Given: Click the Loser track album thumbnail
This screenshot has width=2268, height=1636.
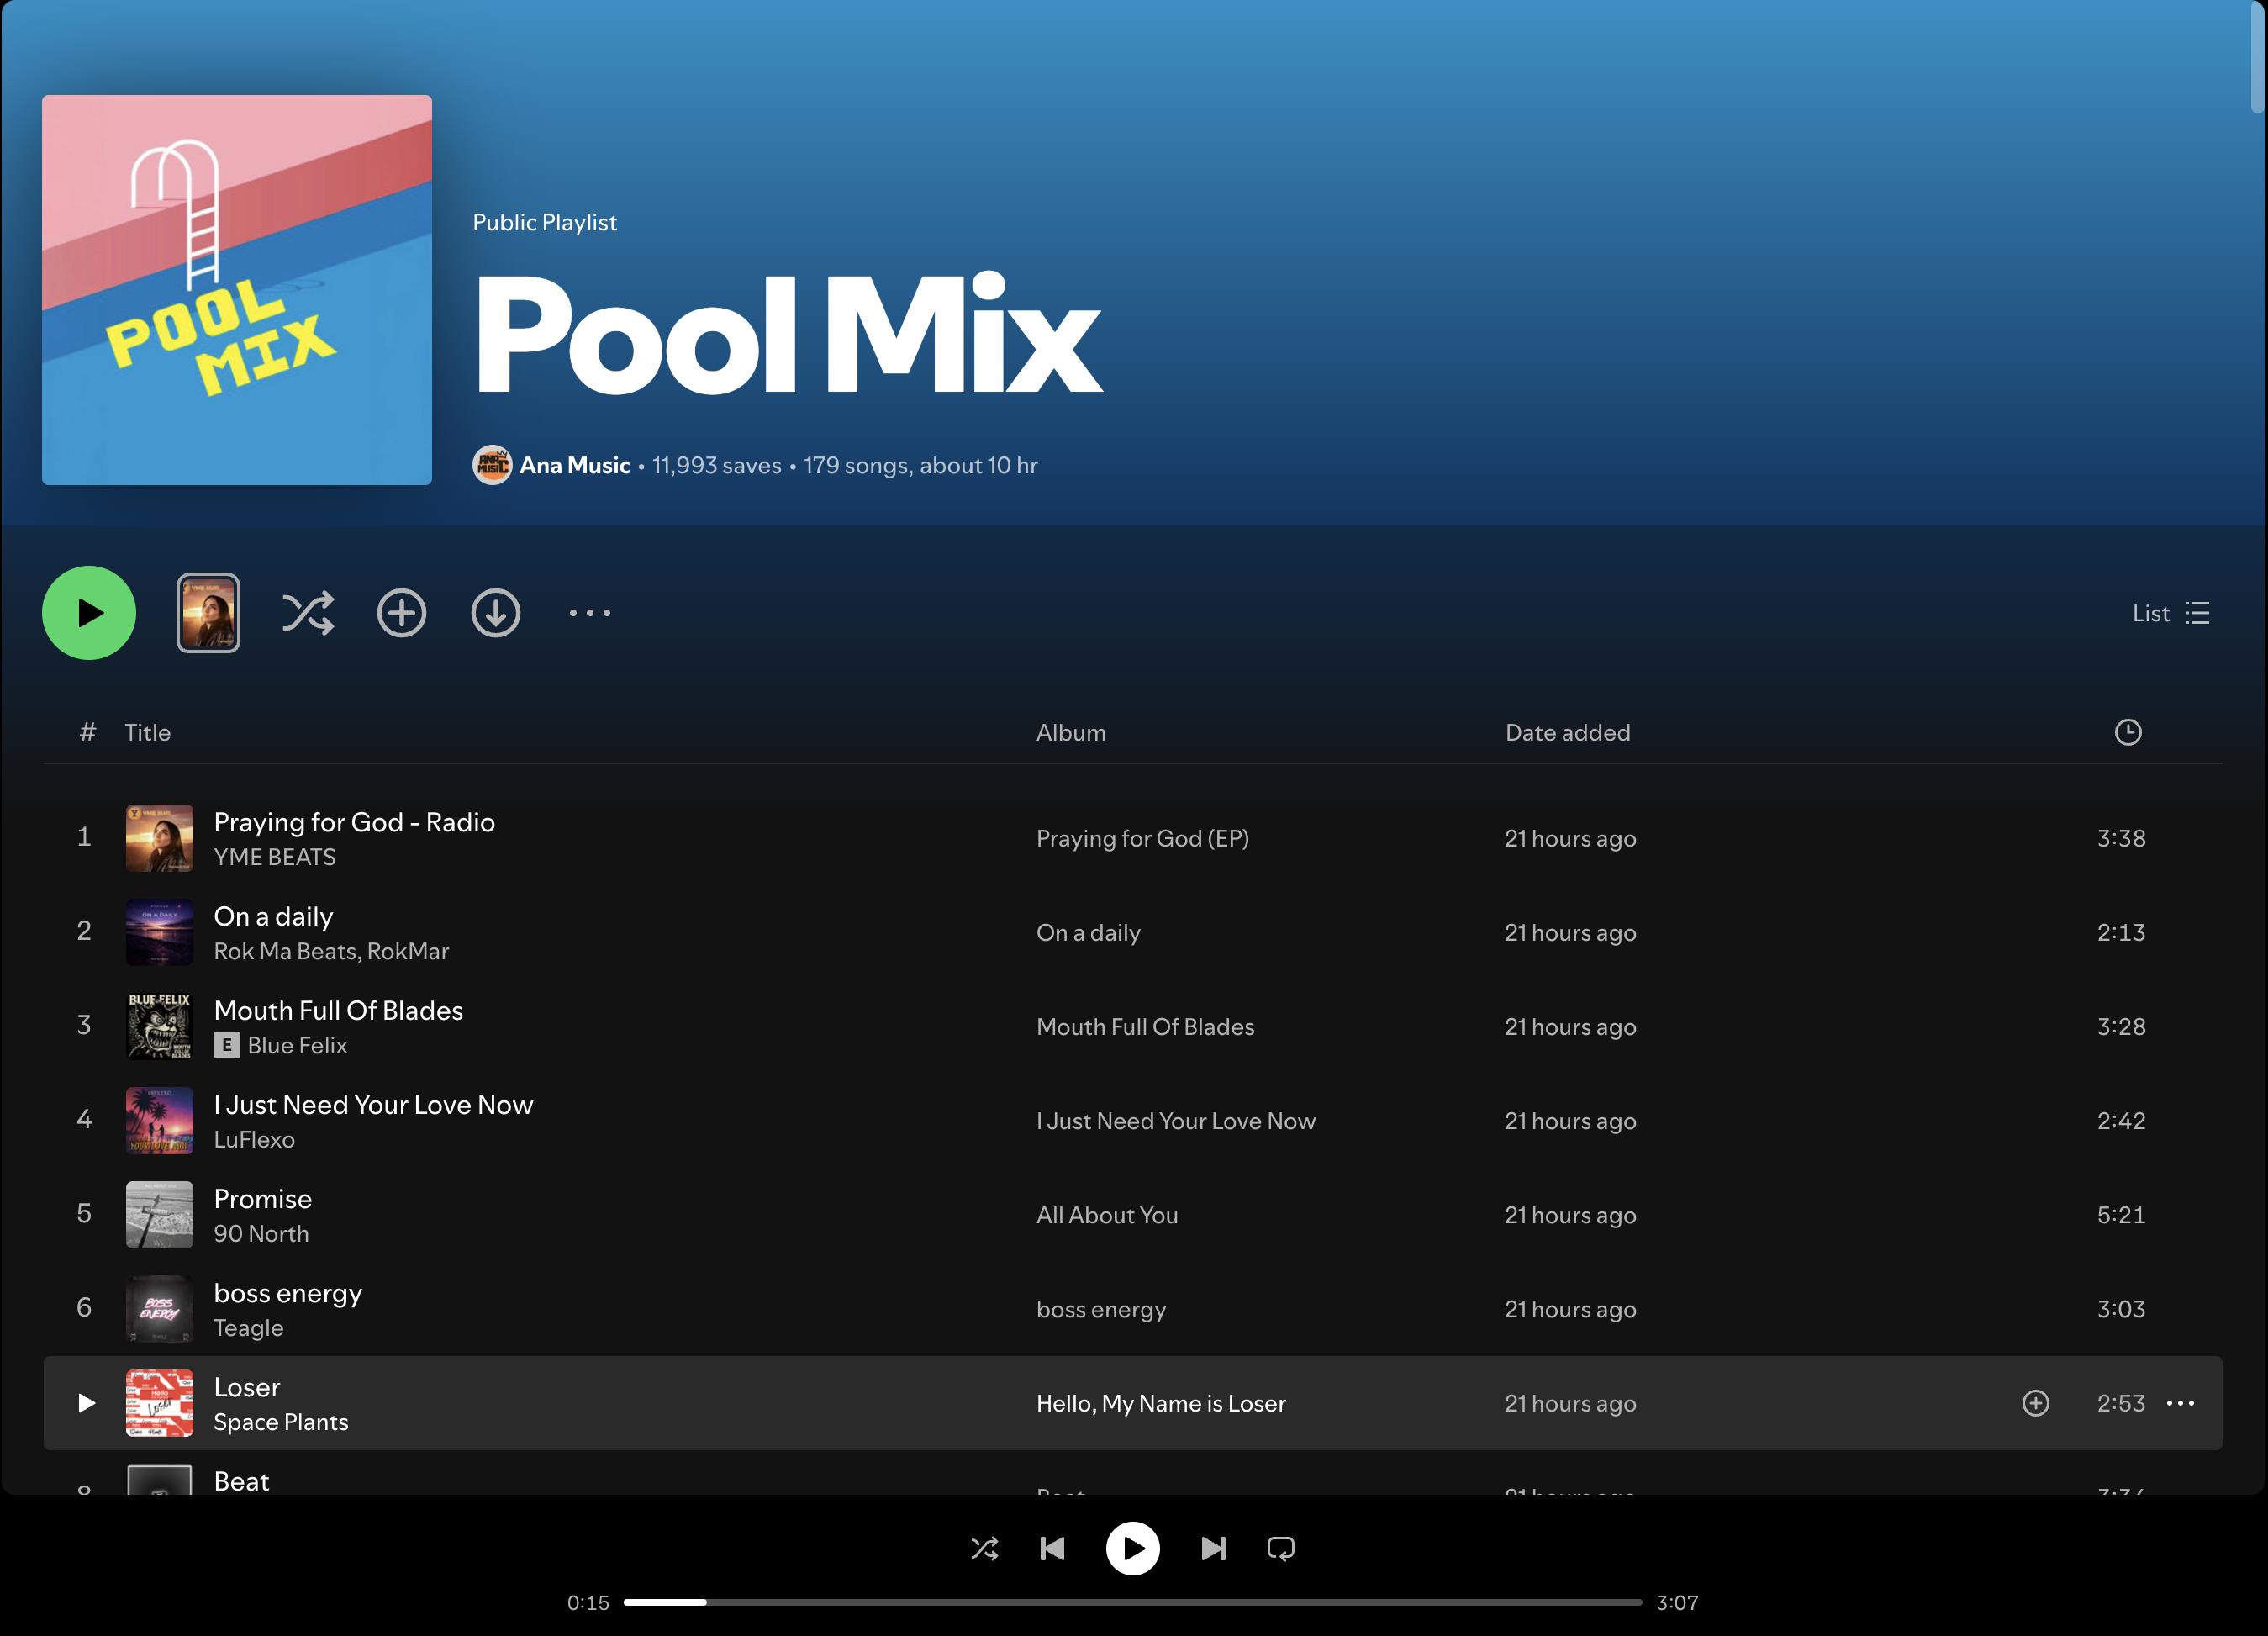Looking at the screenshot, I should pos(159,1403).
